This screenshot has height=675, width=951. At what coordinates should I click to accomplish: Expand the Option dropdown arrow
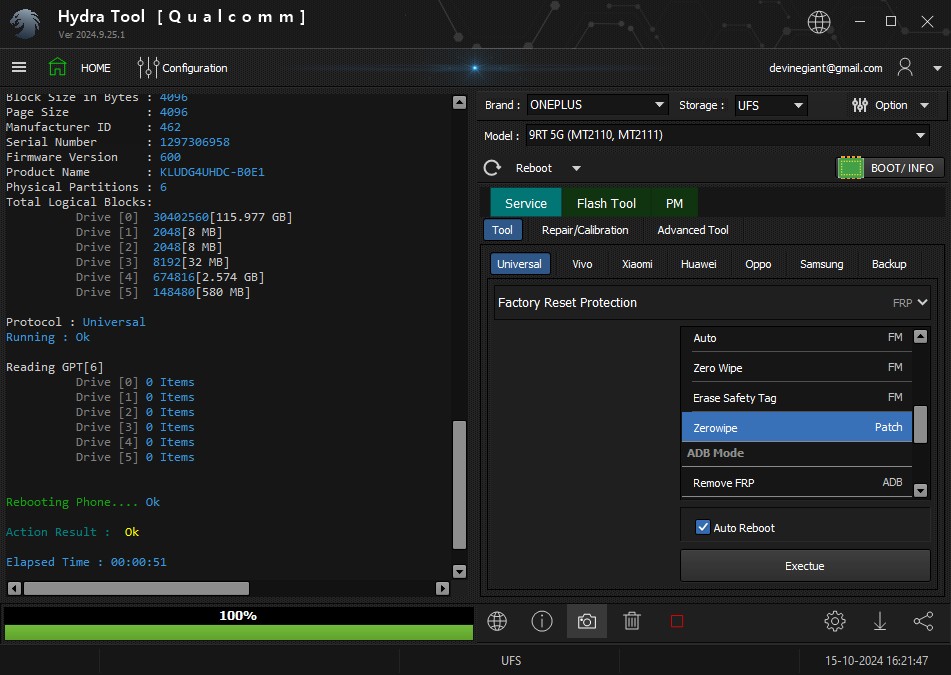[924, 106]
